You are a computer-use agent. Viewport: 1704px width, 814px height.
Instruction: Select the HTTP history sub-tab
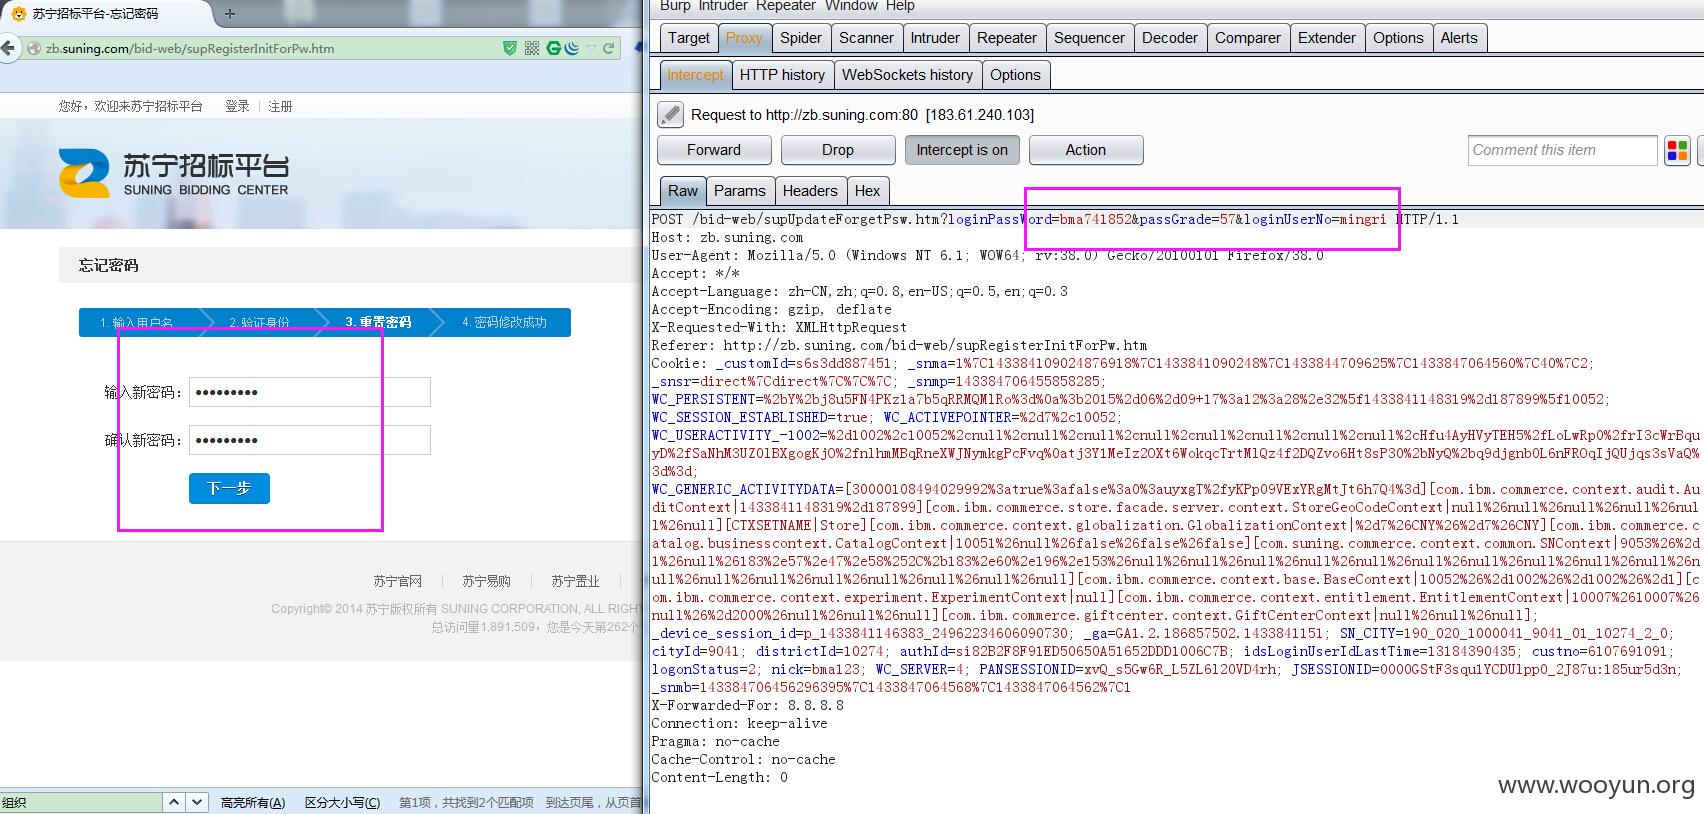[x=782, y=75]
